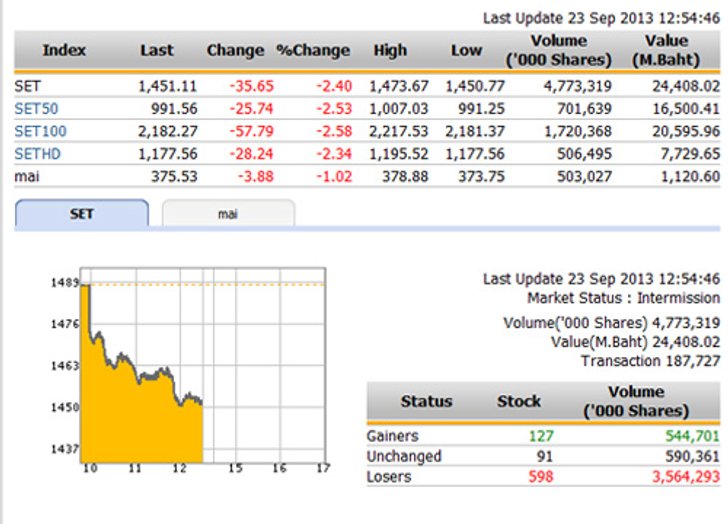Select SET100 change -57.79
Image resolution: width=728 pixels, height=524 pixels.
251,131
